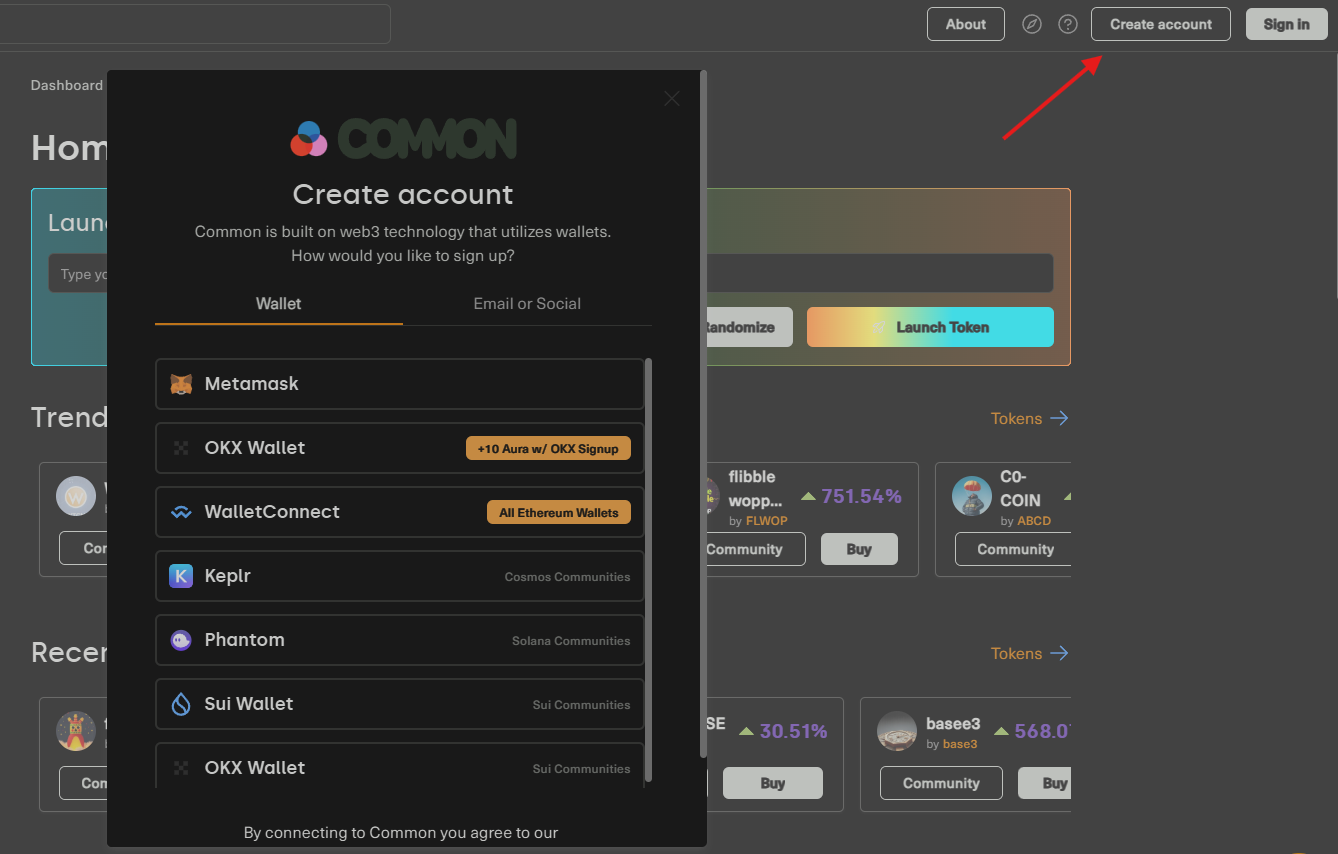The width and height of the screenshot is (1338, 854).
Task: Open the basee3 token avatar thumbnail
Action: coord(897,731)
